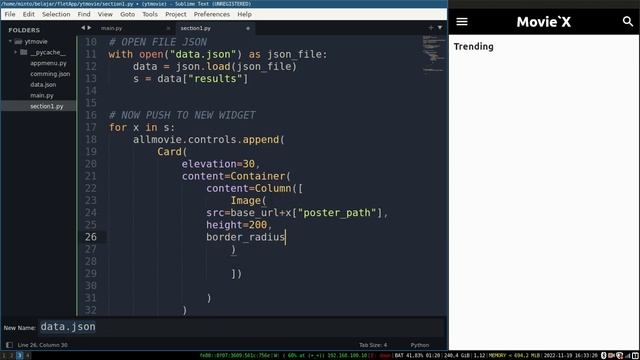
Task: Change the Tab Size: 4 setting
Action: coord(373,345)
